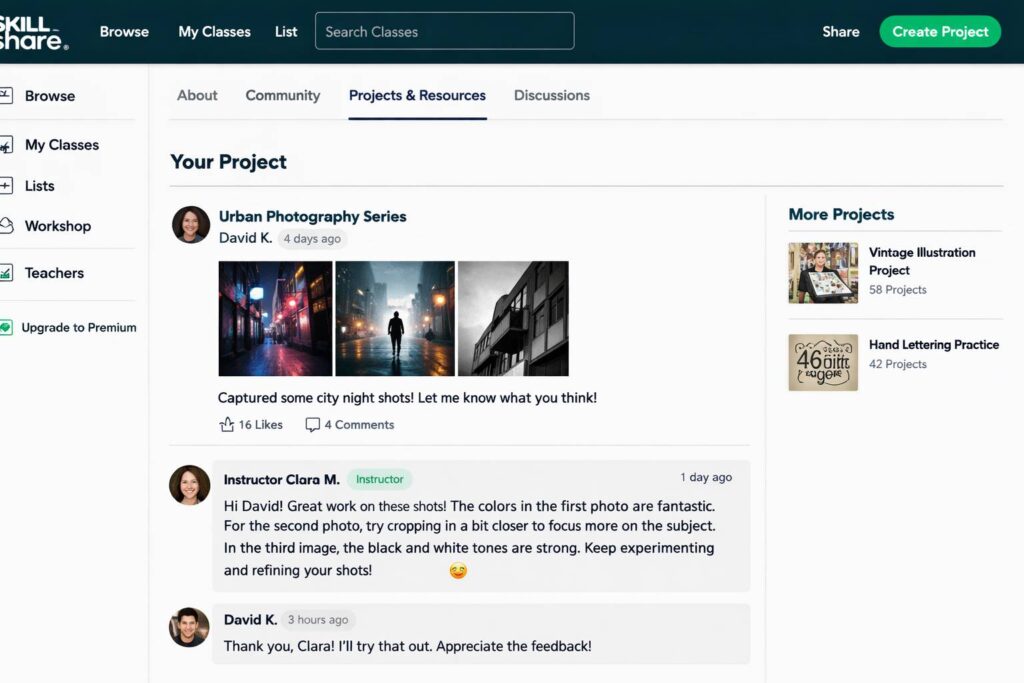Click the Upgrade to Premium heart icon
This screenshot has width=1024, height=683.
6,328
